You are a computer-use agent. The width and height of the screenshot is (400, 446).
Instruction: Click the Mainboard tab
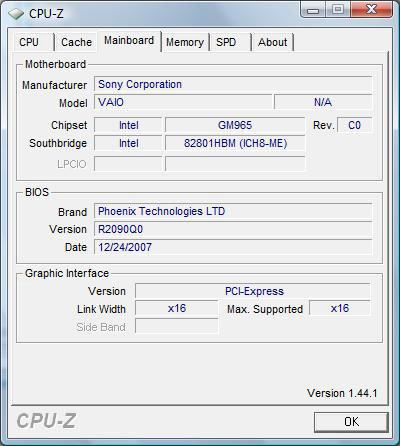[129, 41]
